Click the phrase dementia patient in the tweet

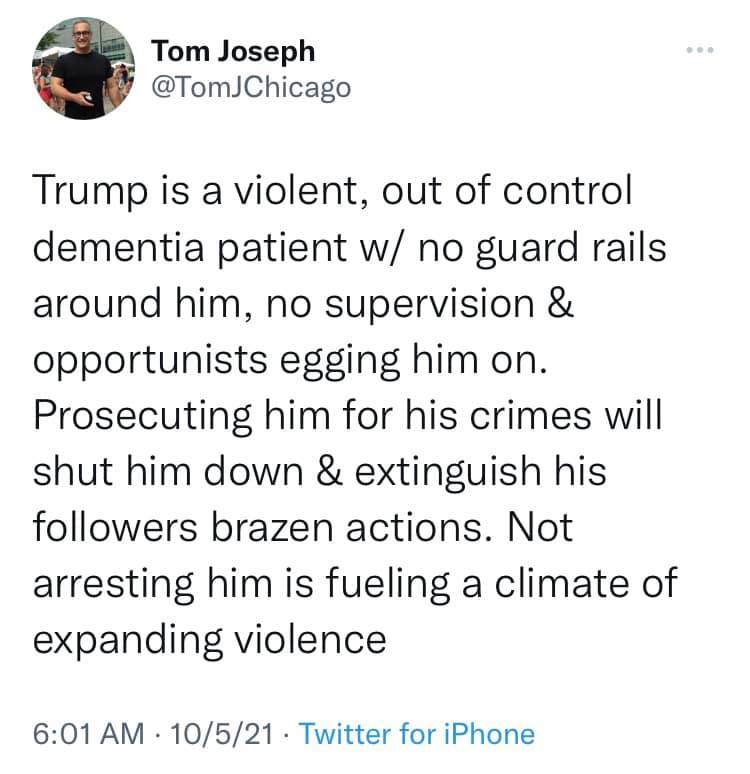190,247
